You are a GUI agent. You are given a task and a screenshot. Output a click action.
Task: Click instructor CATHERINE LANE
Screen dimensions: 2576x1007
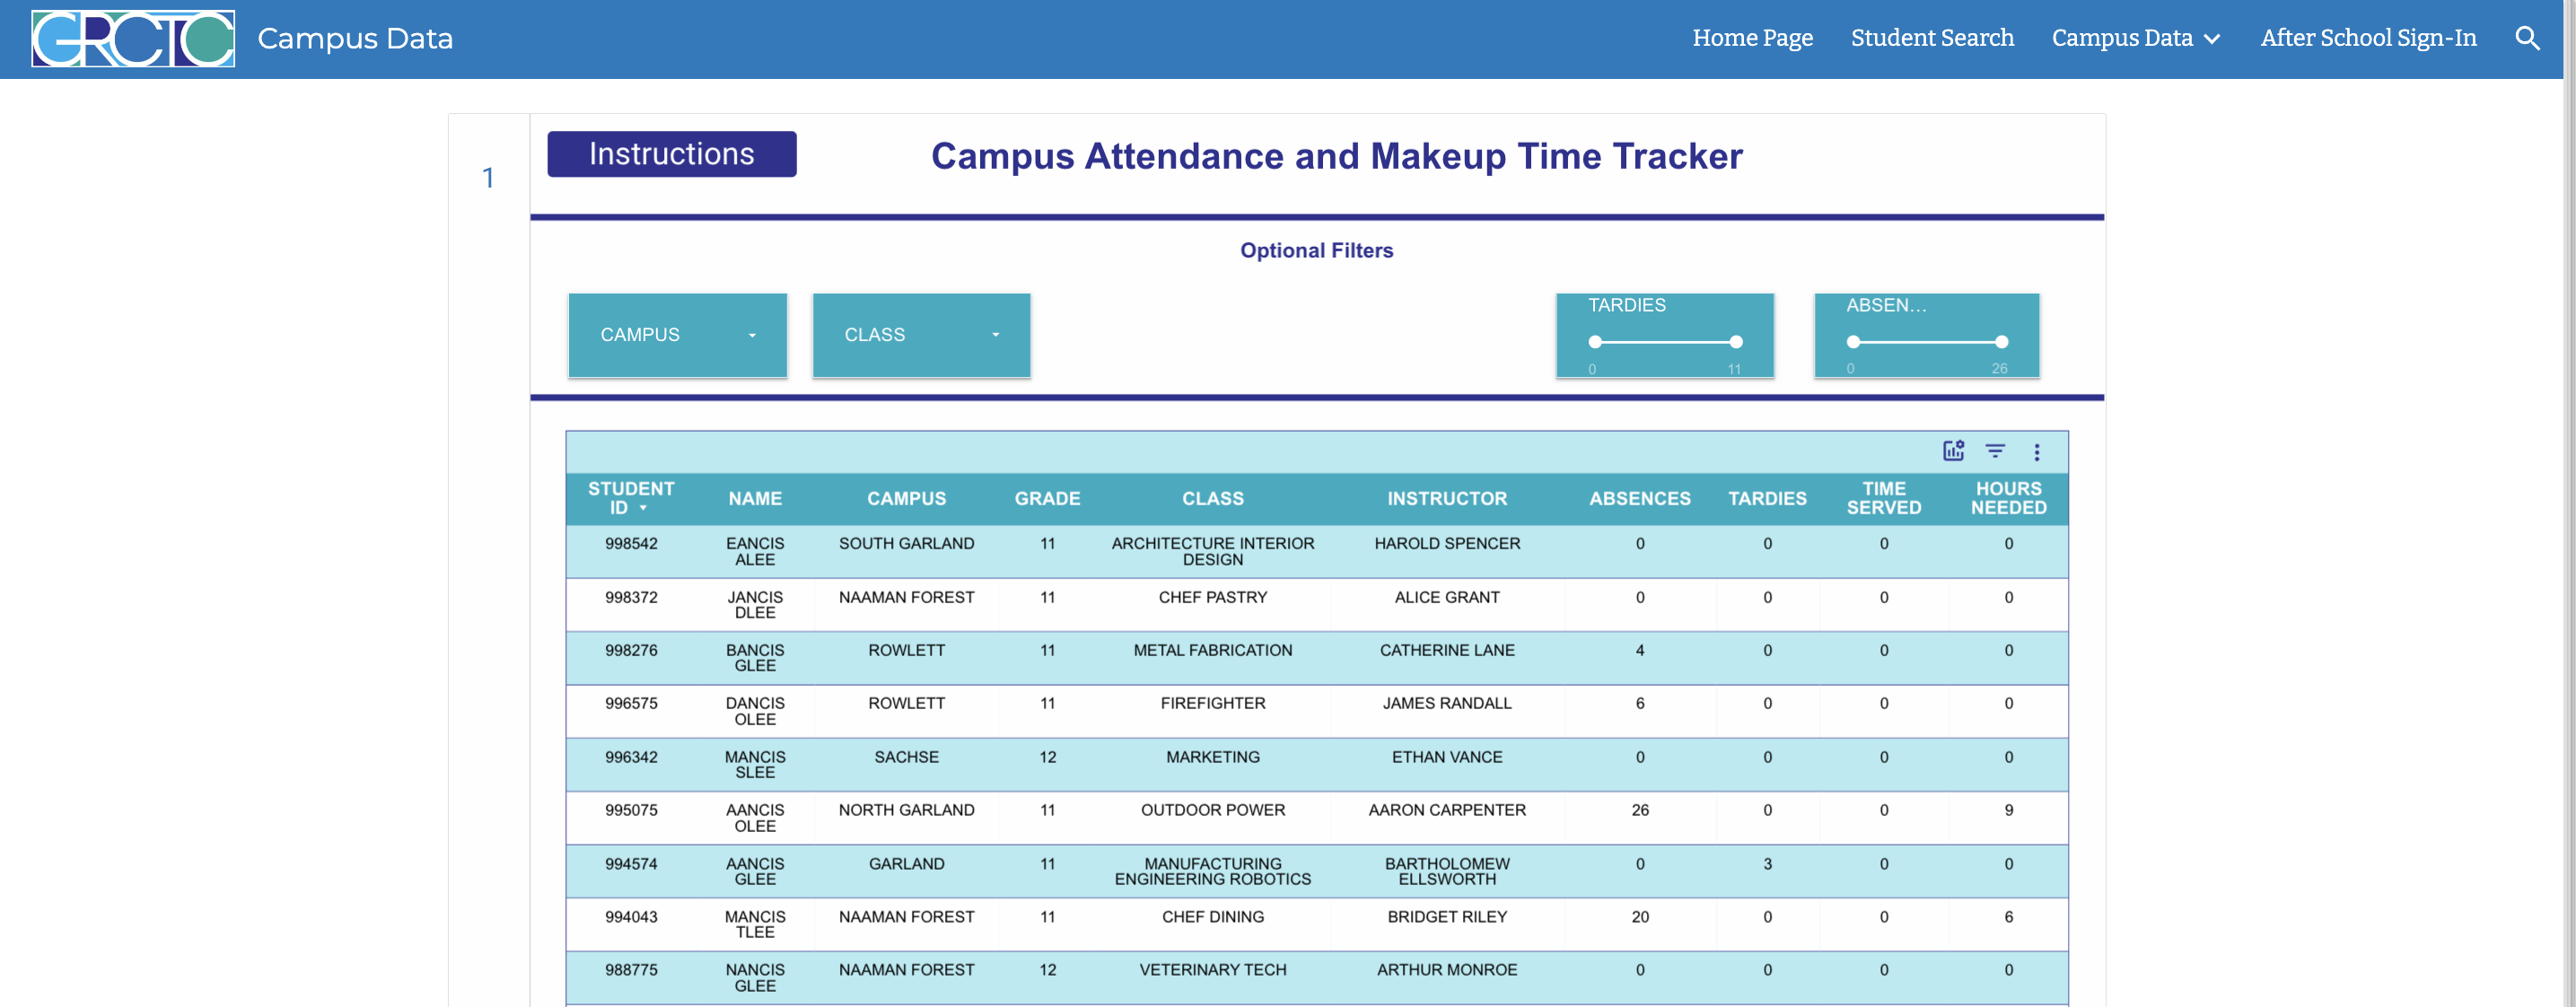1447,651
